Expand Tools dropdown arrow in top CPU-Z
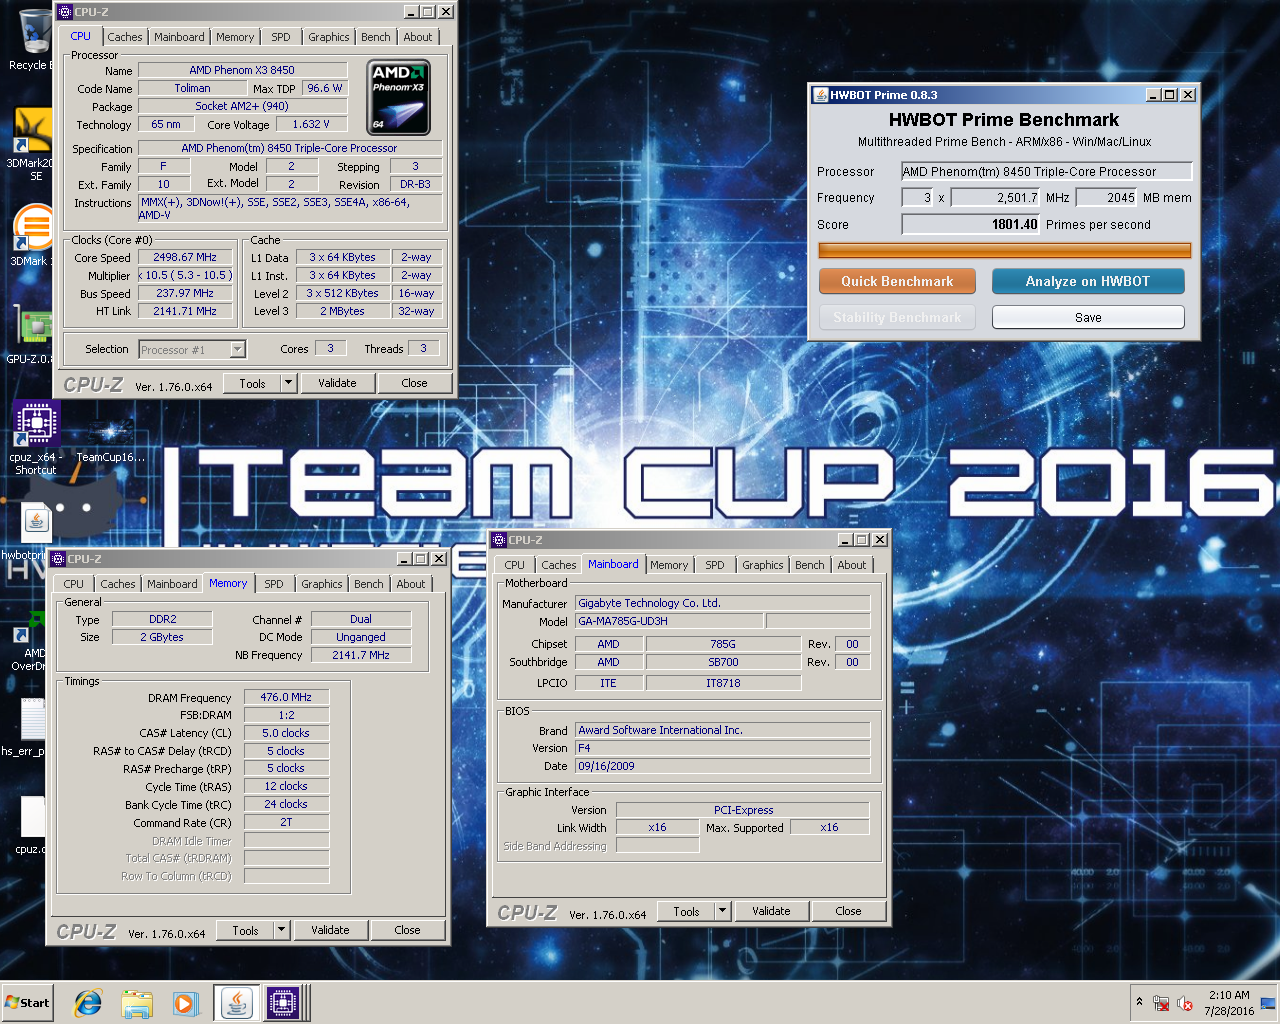1280x1024 pixels. tap(289, 383)
